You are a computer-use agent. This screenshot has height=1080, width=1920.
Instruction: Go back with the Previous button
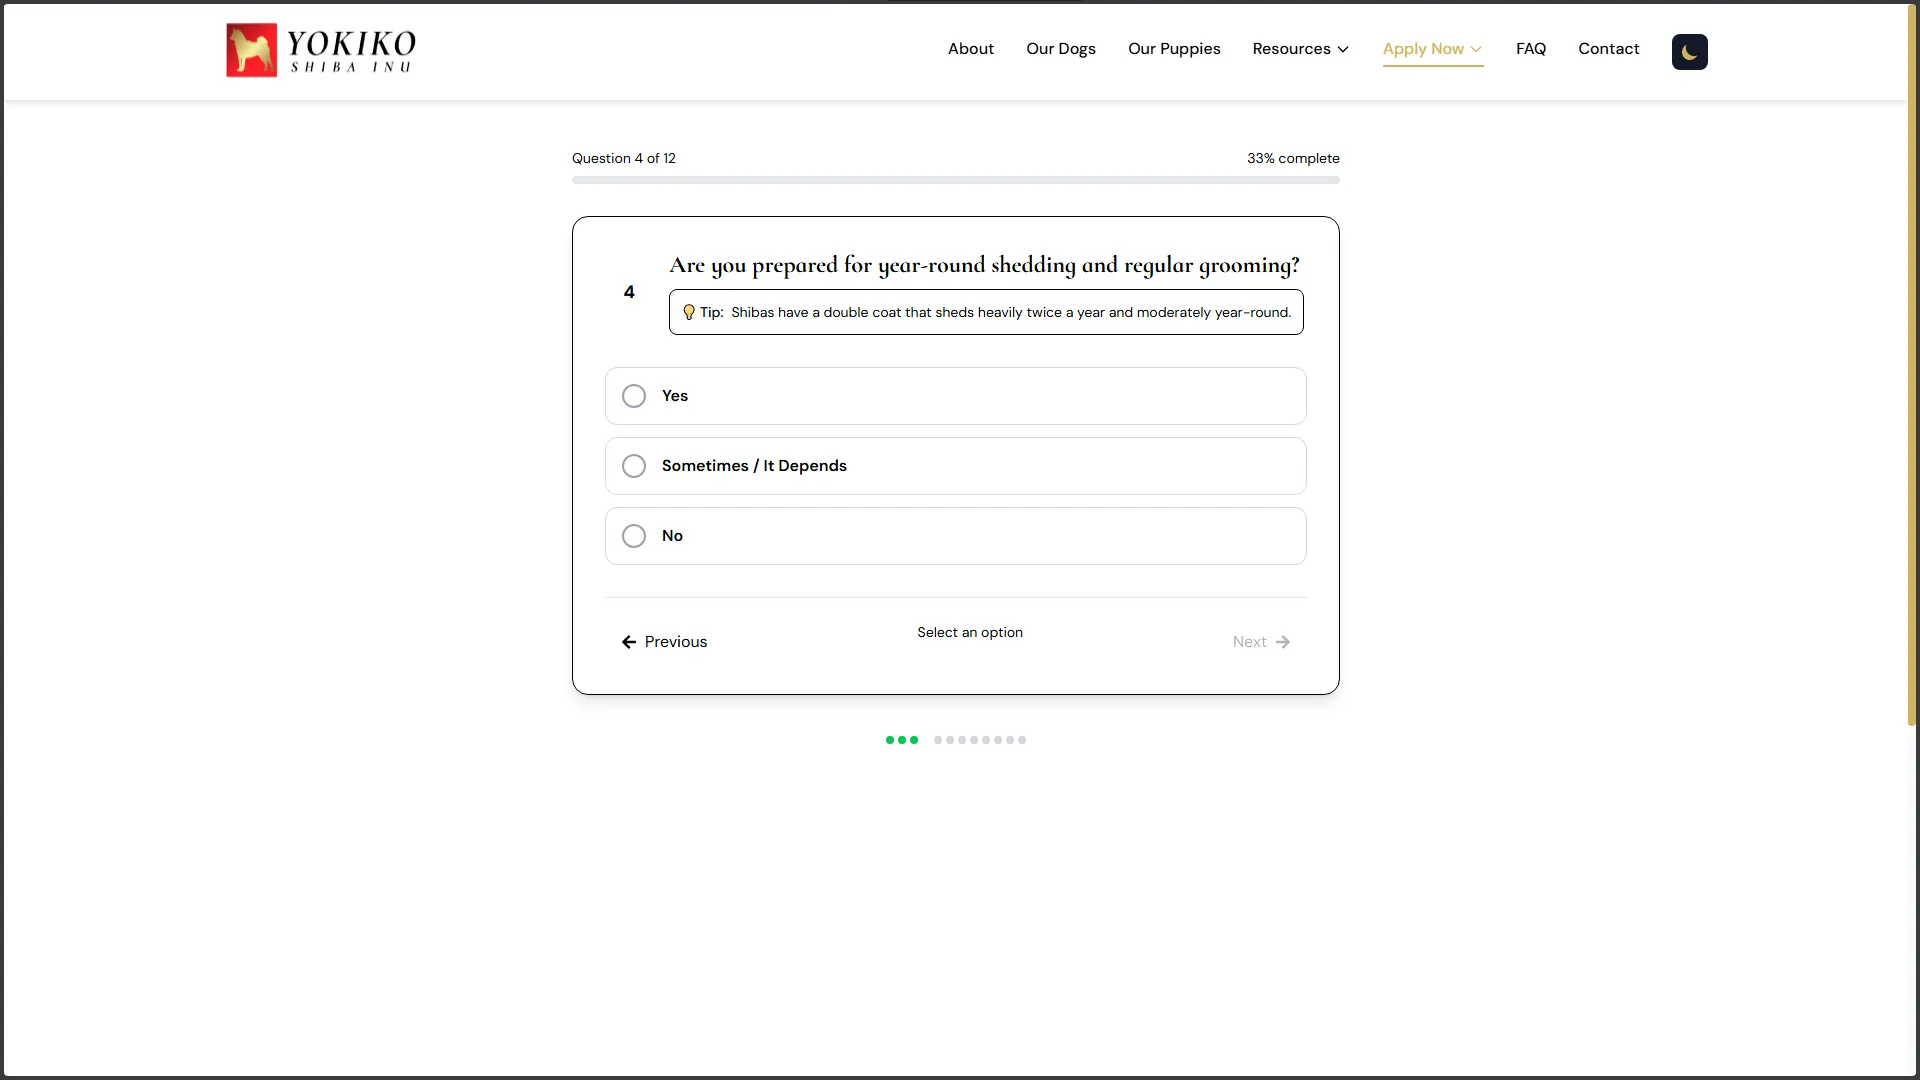(x=664, y=642)
